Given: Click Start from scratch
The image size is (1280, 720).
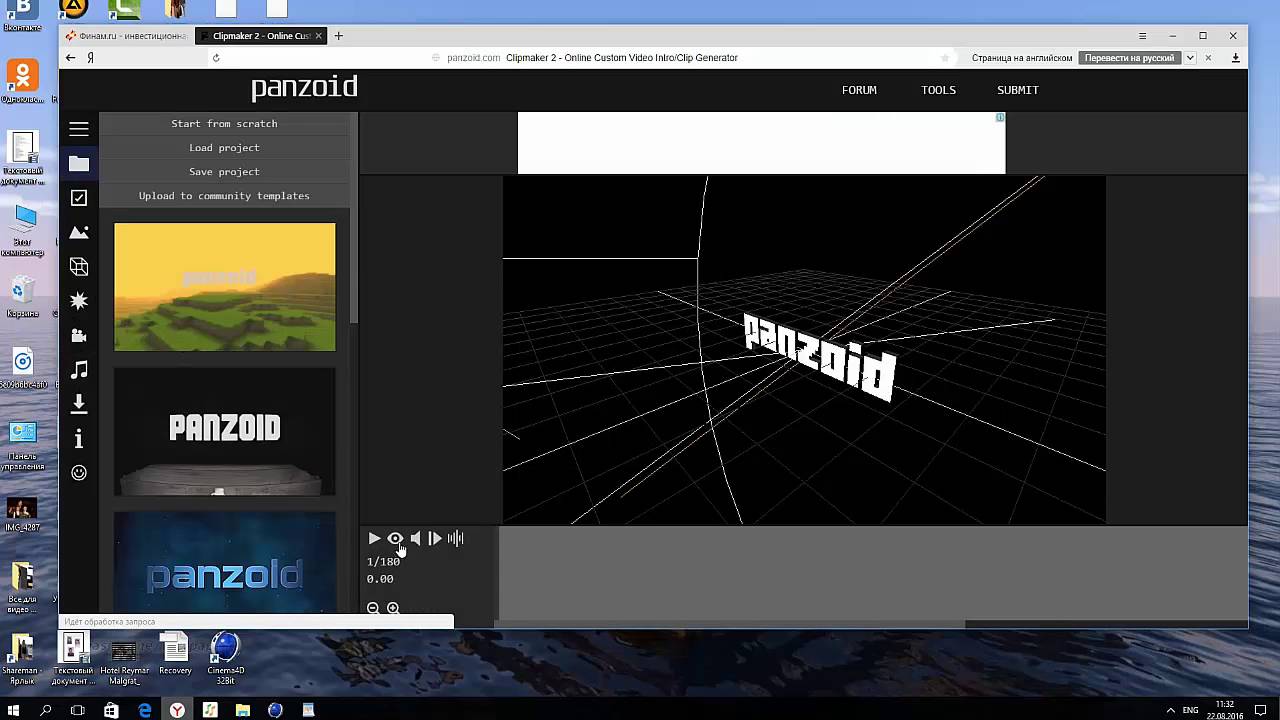Looking at the screenshot, I should coord(224,124).
